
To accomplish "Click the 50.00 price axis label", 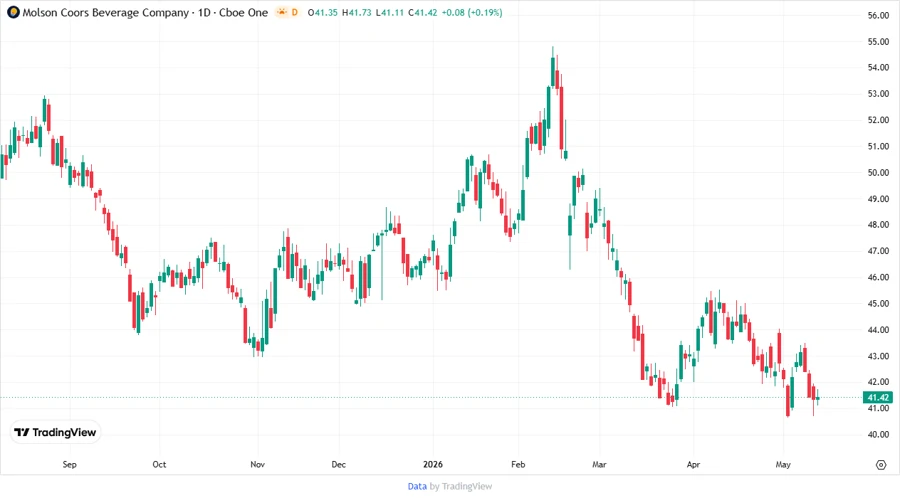I will pyautogui.click(x=878, y=173).
